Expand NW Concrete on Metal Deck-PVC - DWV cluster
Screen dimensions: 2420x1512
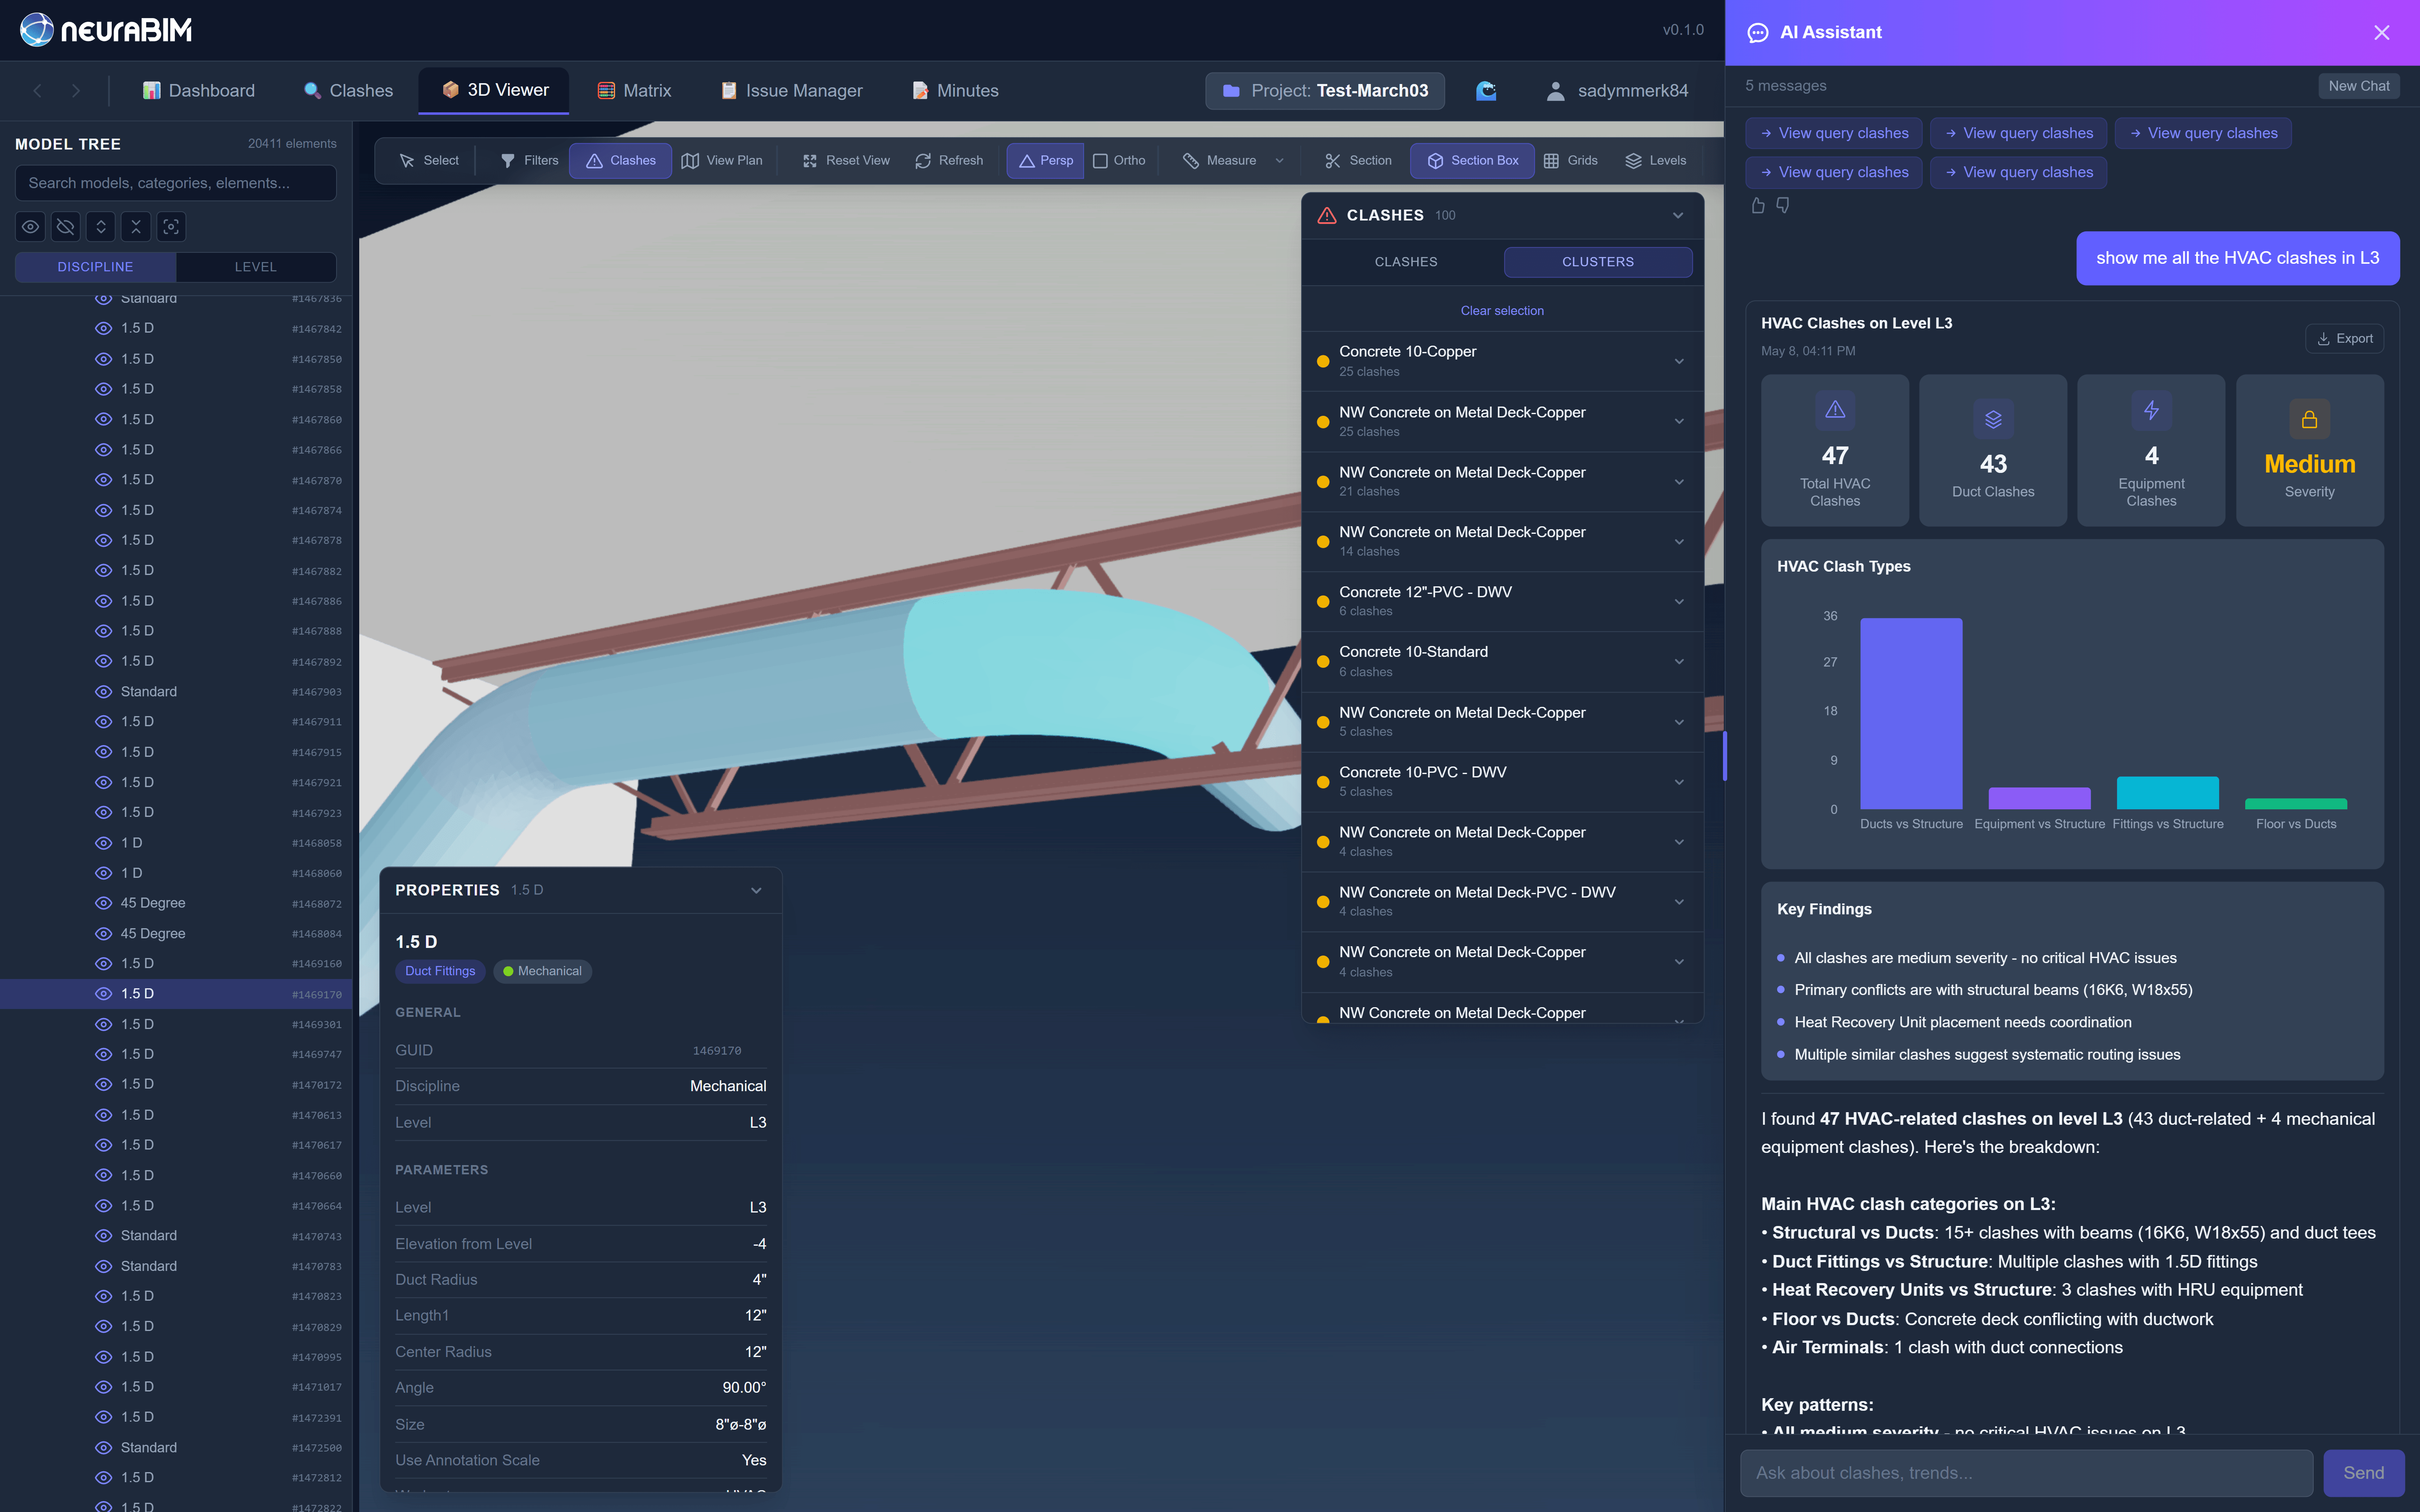[x=1679, y=902]
